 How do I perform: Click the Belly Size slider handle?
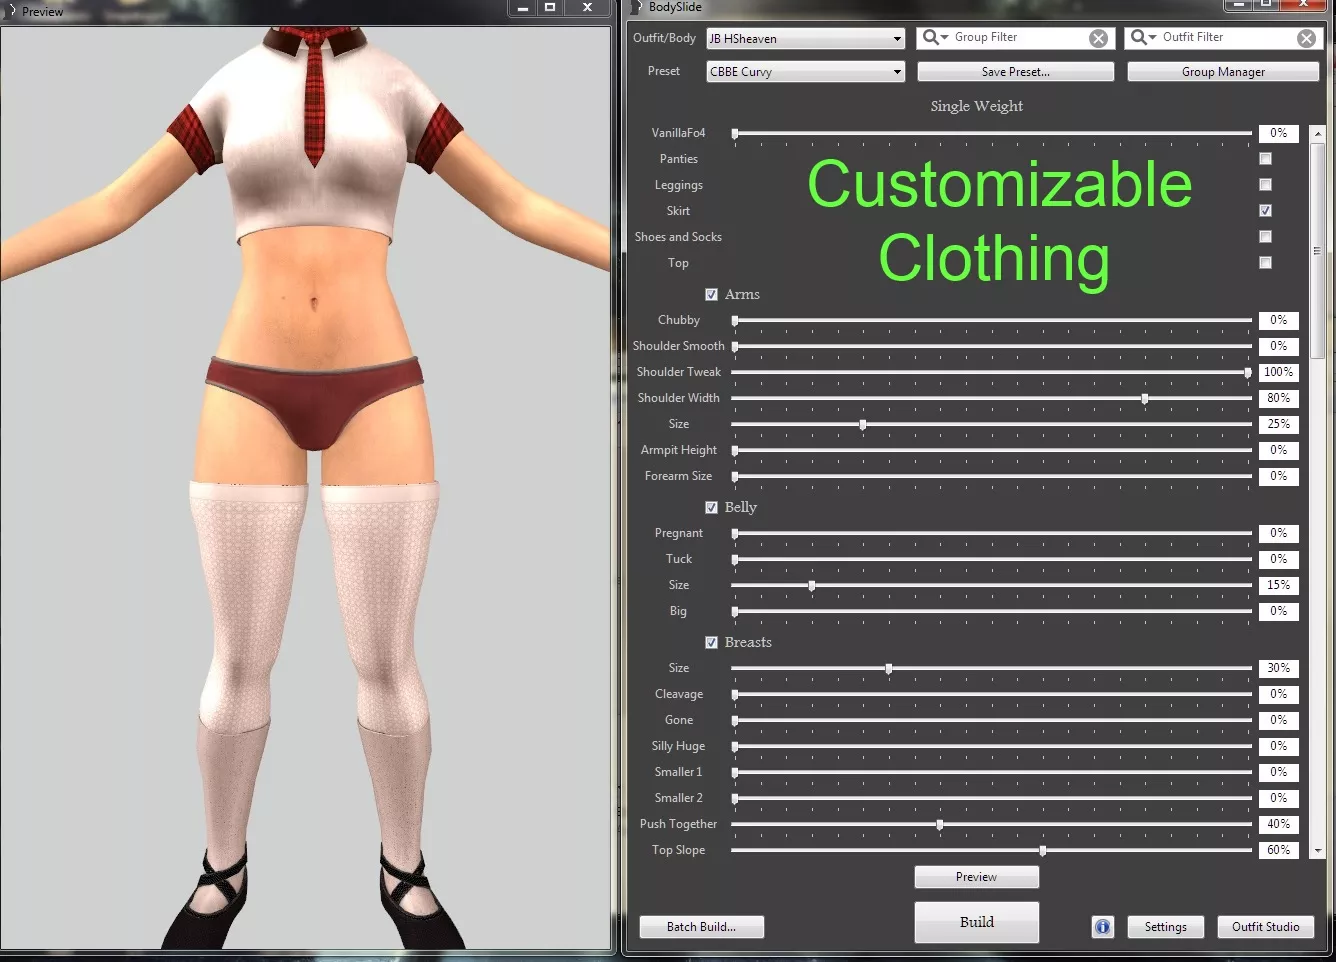pyautogui.click(x=811, y=585)
